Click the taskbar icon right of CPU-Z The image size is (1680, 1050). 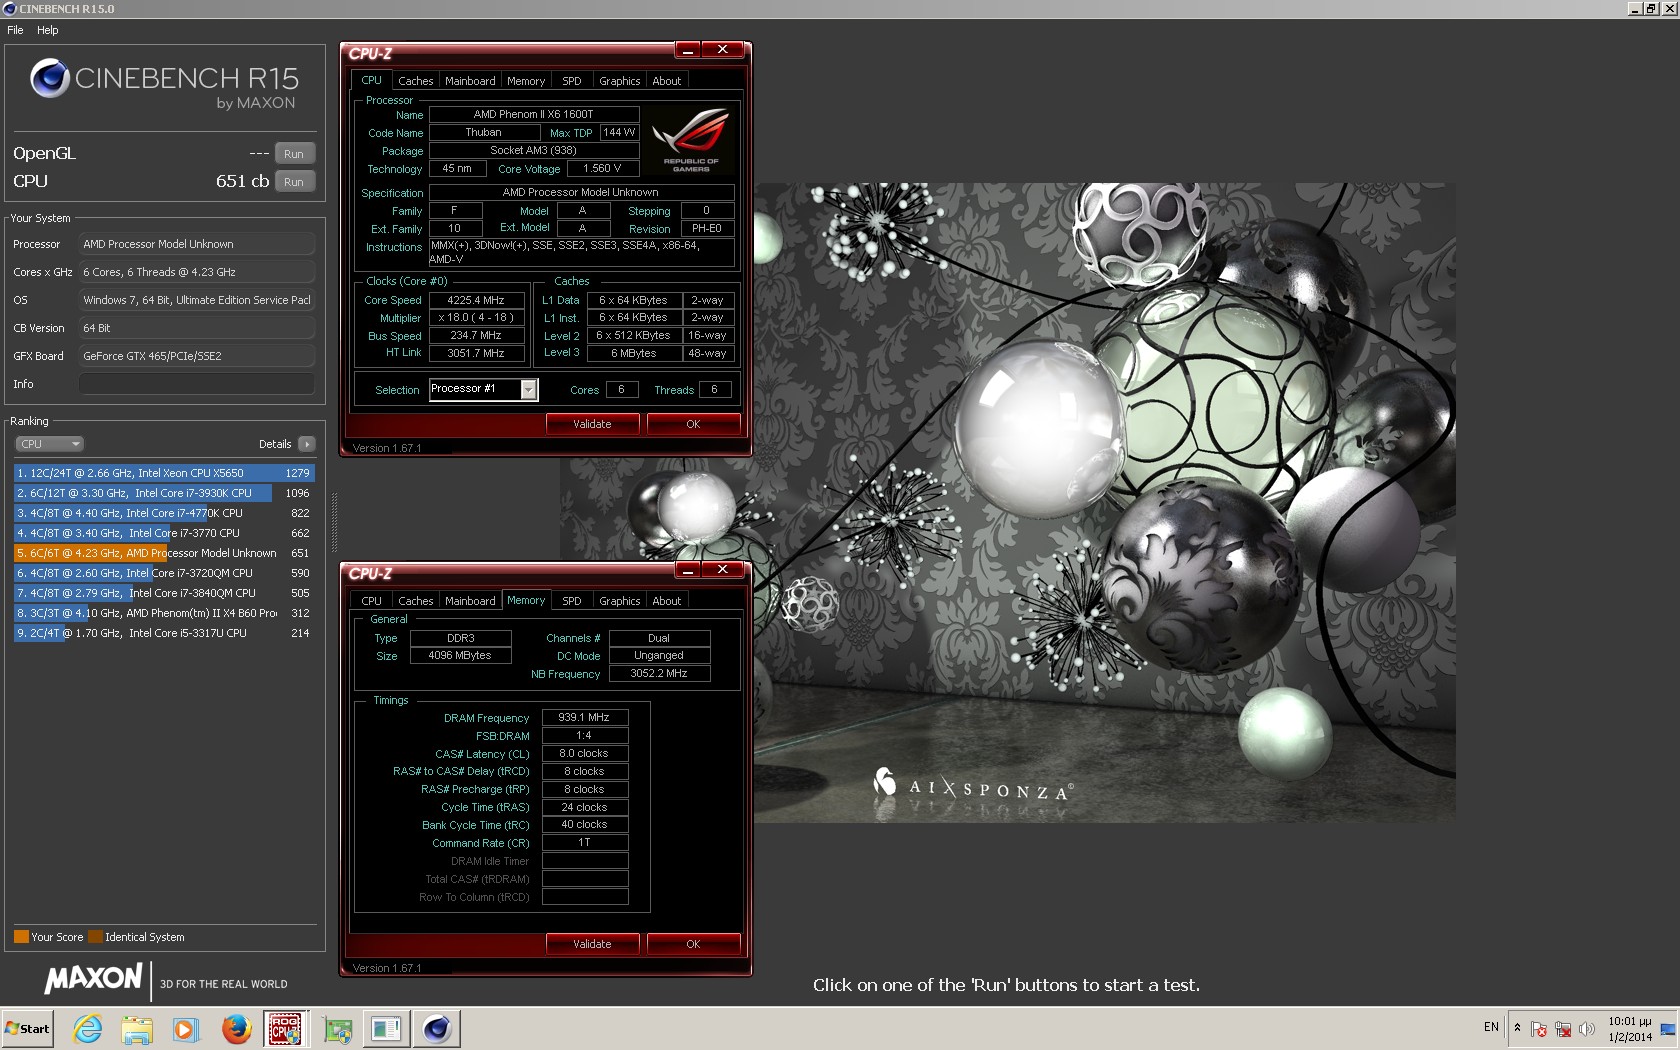point(337,1029)
